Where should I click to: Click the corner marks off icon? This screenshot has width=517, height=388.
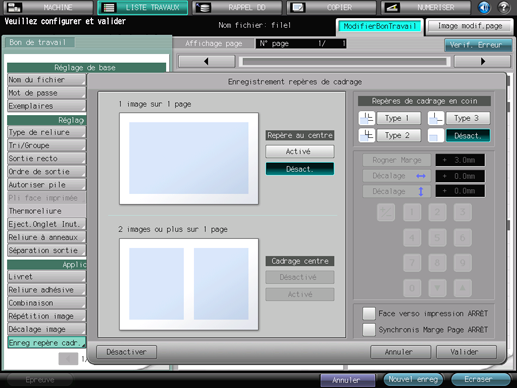point(436,135)
